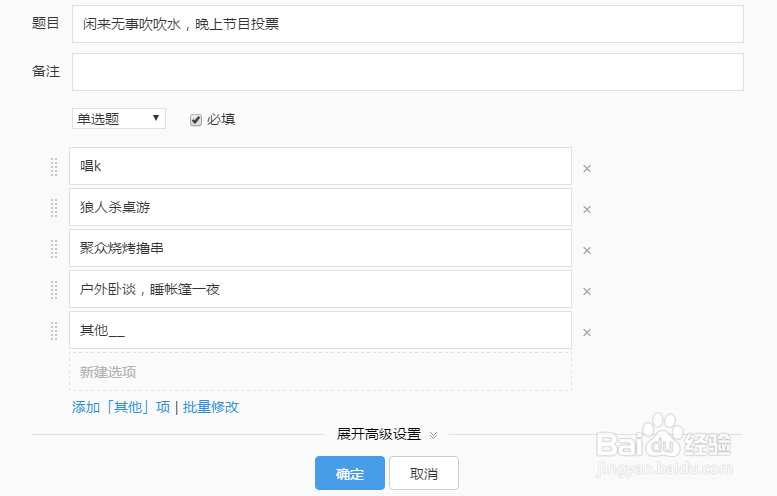777x496 pixels.
Task: Click drag handle beside 聚众烧烤撸串
Action: tap(54, 249)
